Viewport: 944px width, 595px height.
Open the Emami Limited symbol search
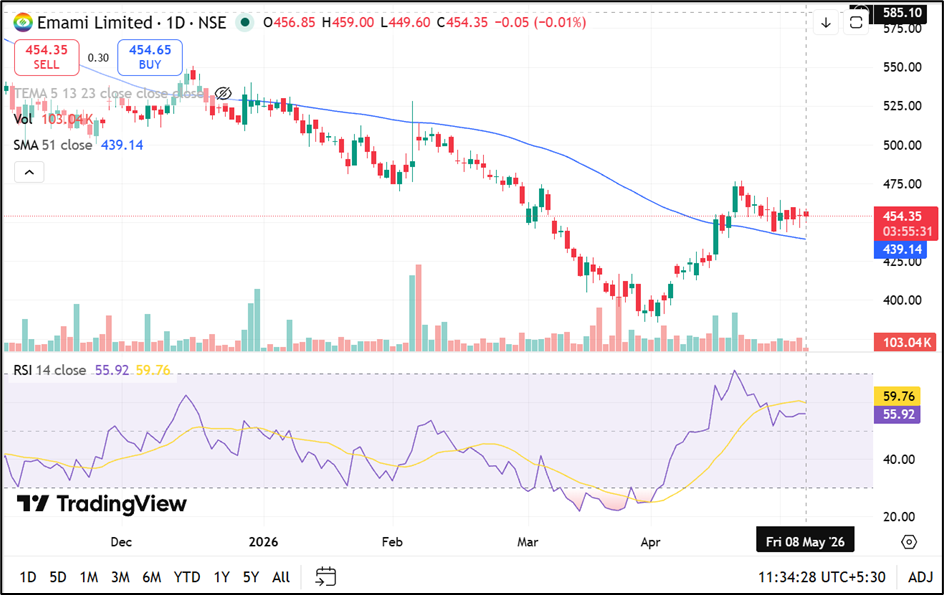click(x=95, y=23)
